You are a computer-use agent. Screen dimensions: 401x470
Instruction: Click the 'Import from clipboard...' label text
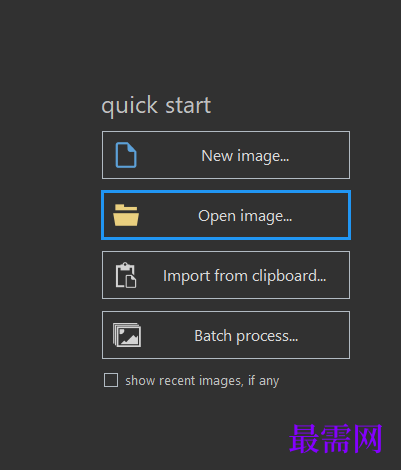(x=244, y=276)
